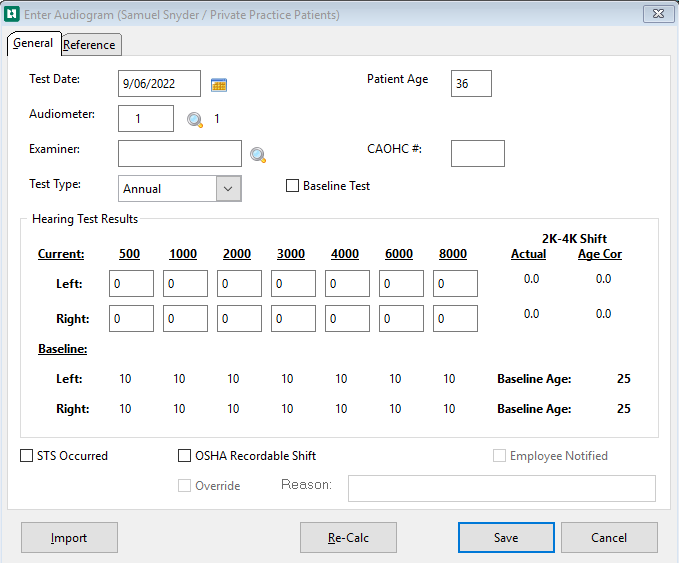Viewport: 679px width, 563px height.
Task: Click Current Right 3000 Hz field
Action: (x=293, y=319)
